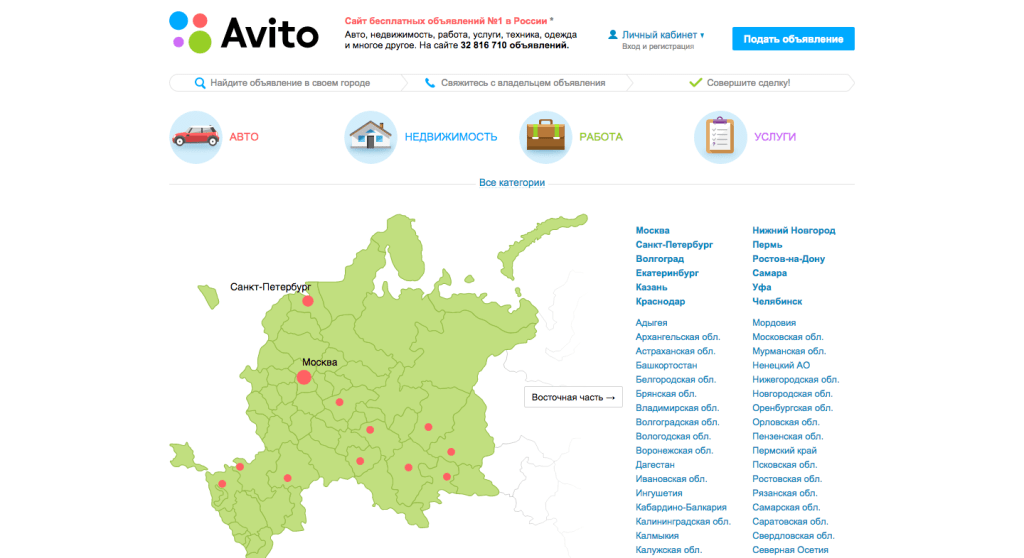
Task: Select Оренбургская обл. region
Action: point(792,408)
